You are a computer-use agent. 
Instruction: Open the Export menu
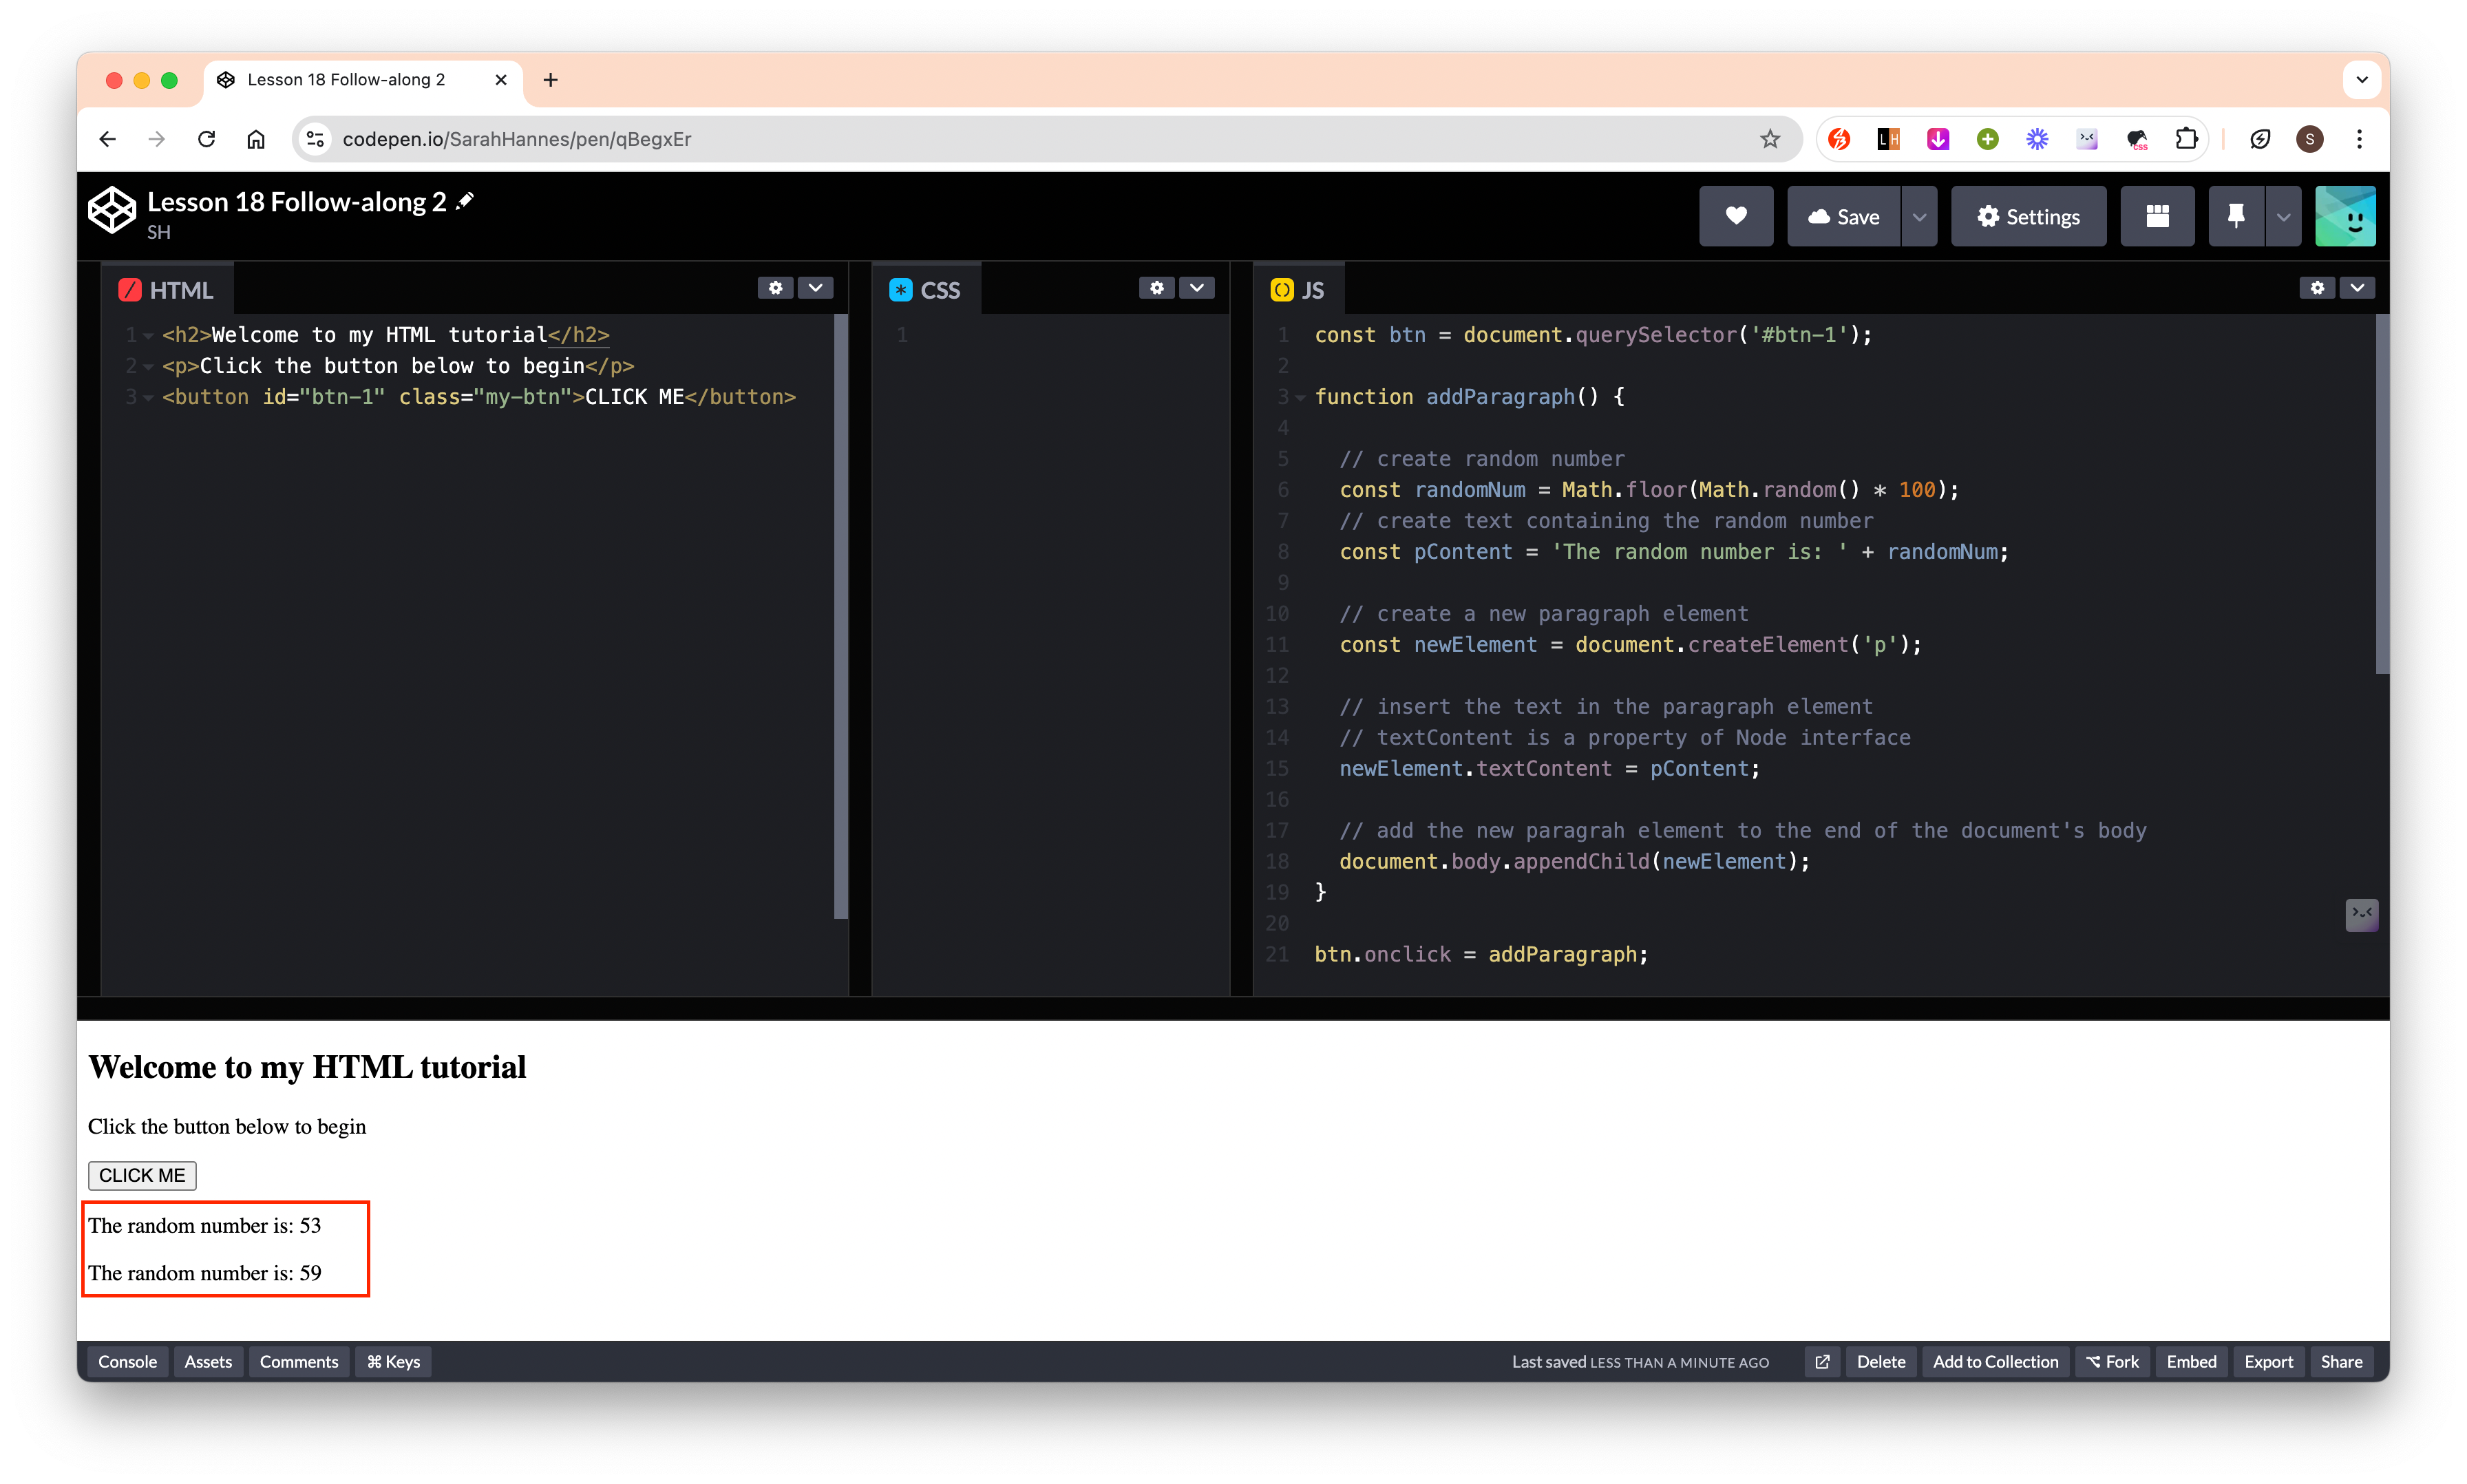2268,1361
